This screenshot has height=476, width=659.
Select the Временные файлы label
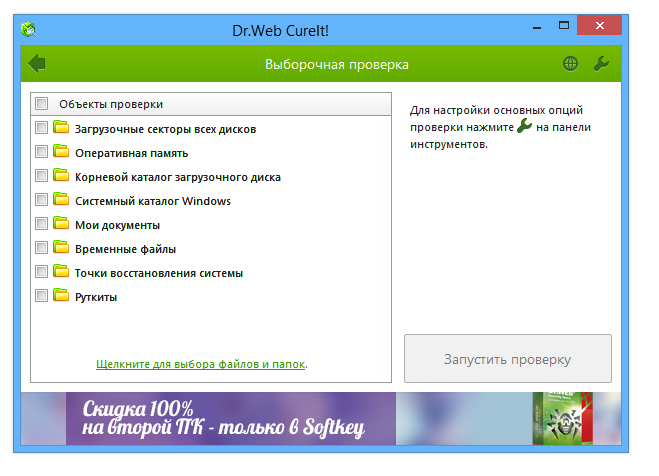tap(125, 249)
